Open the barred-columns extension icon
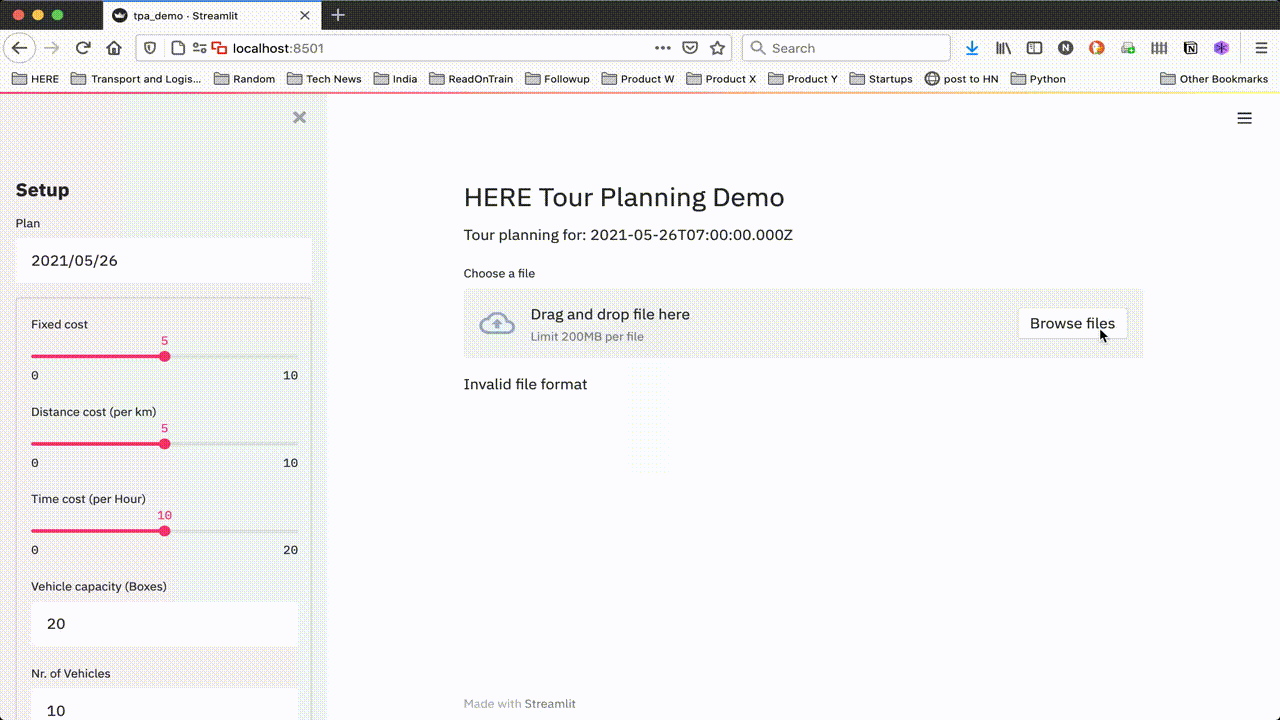This screenshot has height=720, width=1280. (1159, 48)
